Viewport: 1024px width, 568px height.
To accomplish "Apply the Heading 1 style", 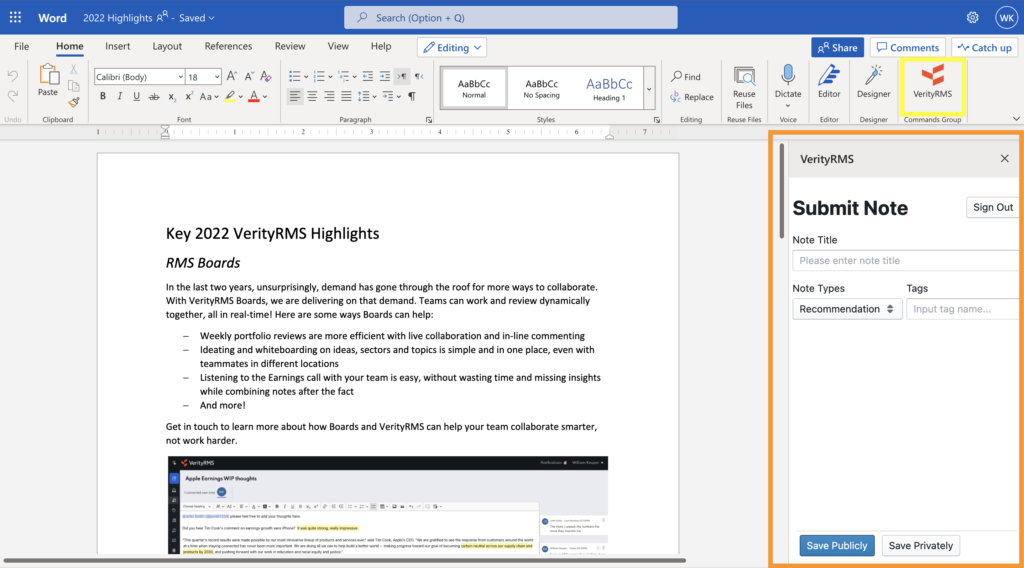I will point(609,88).
